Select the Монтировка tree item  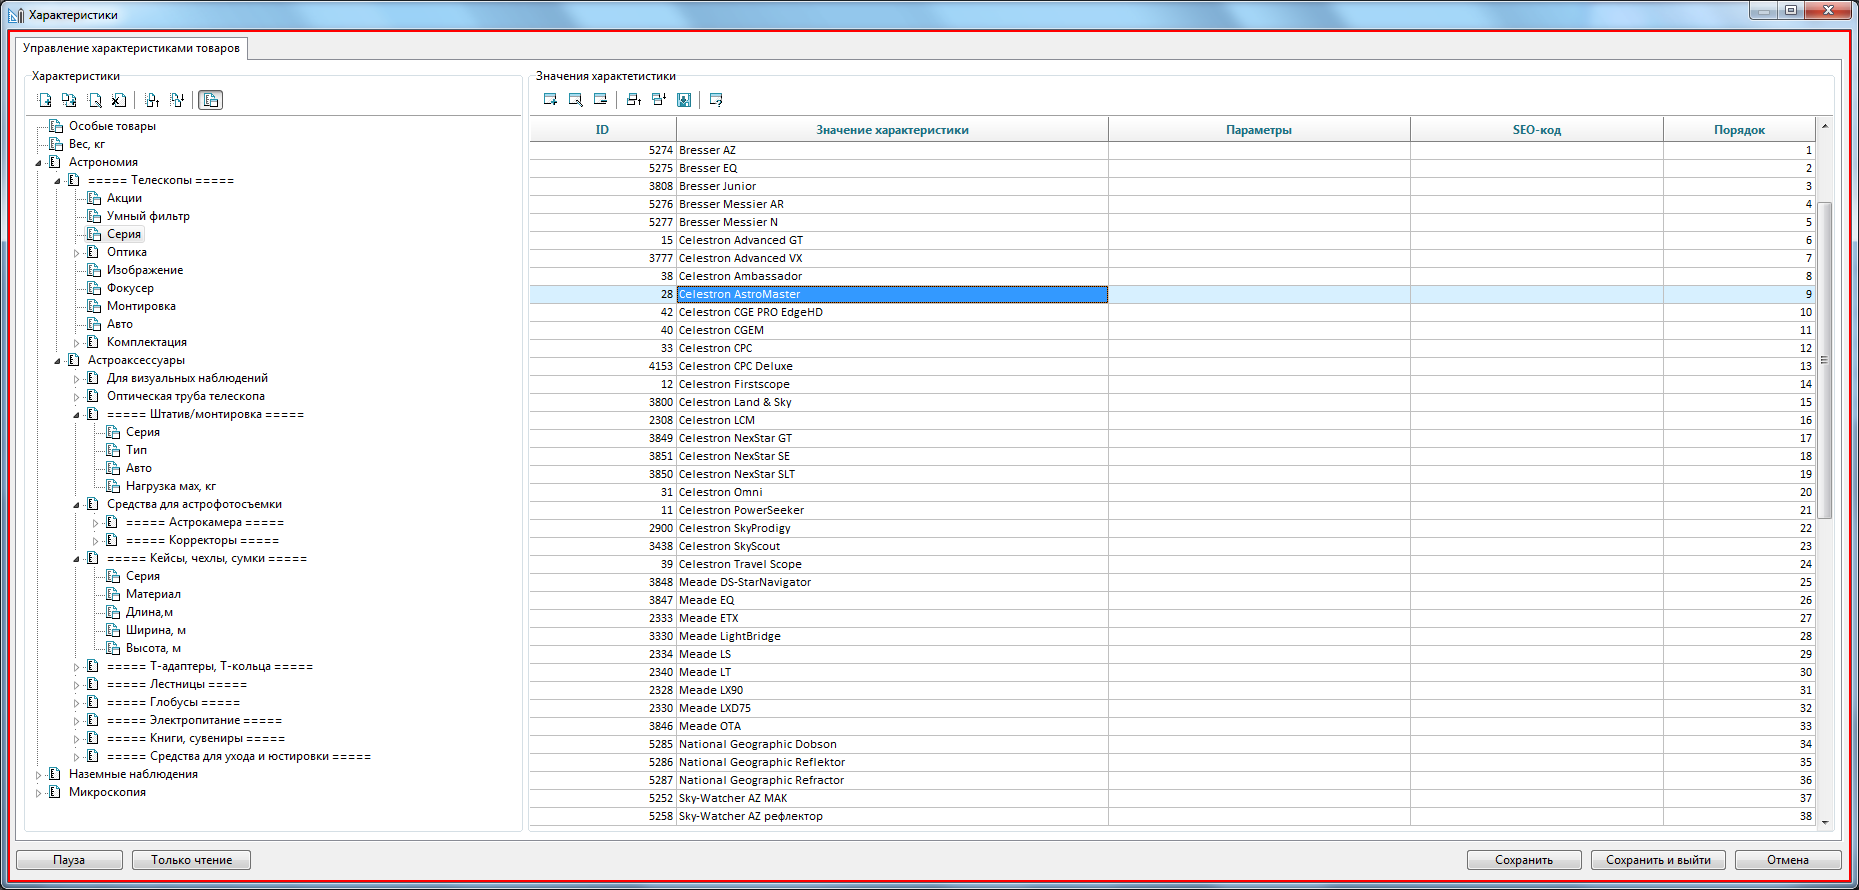pos(141,307)
